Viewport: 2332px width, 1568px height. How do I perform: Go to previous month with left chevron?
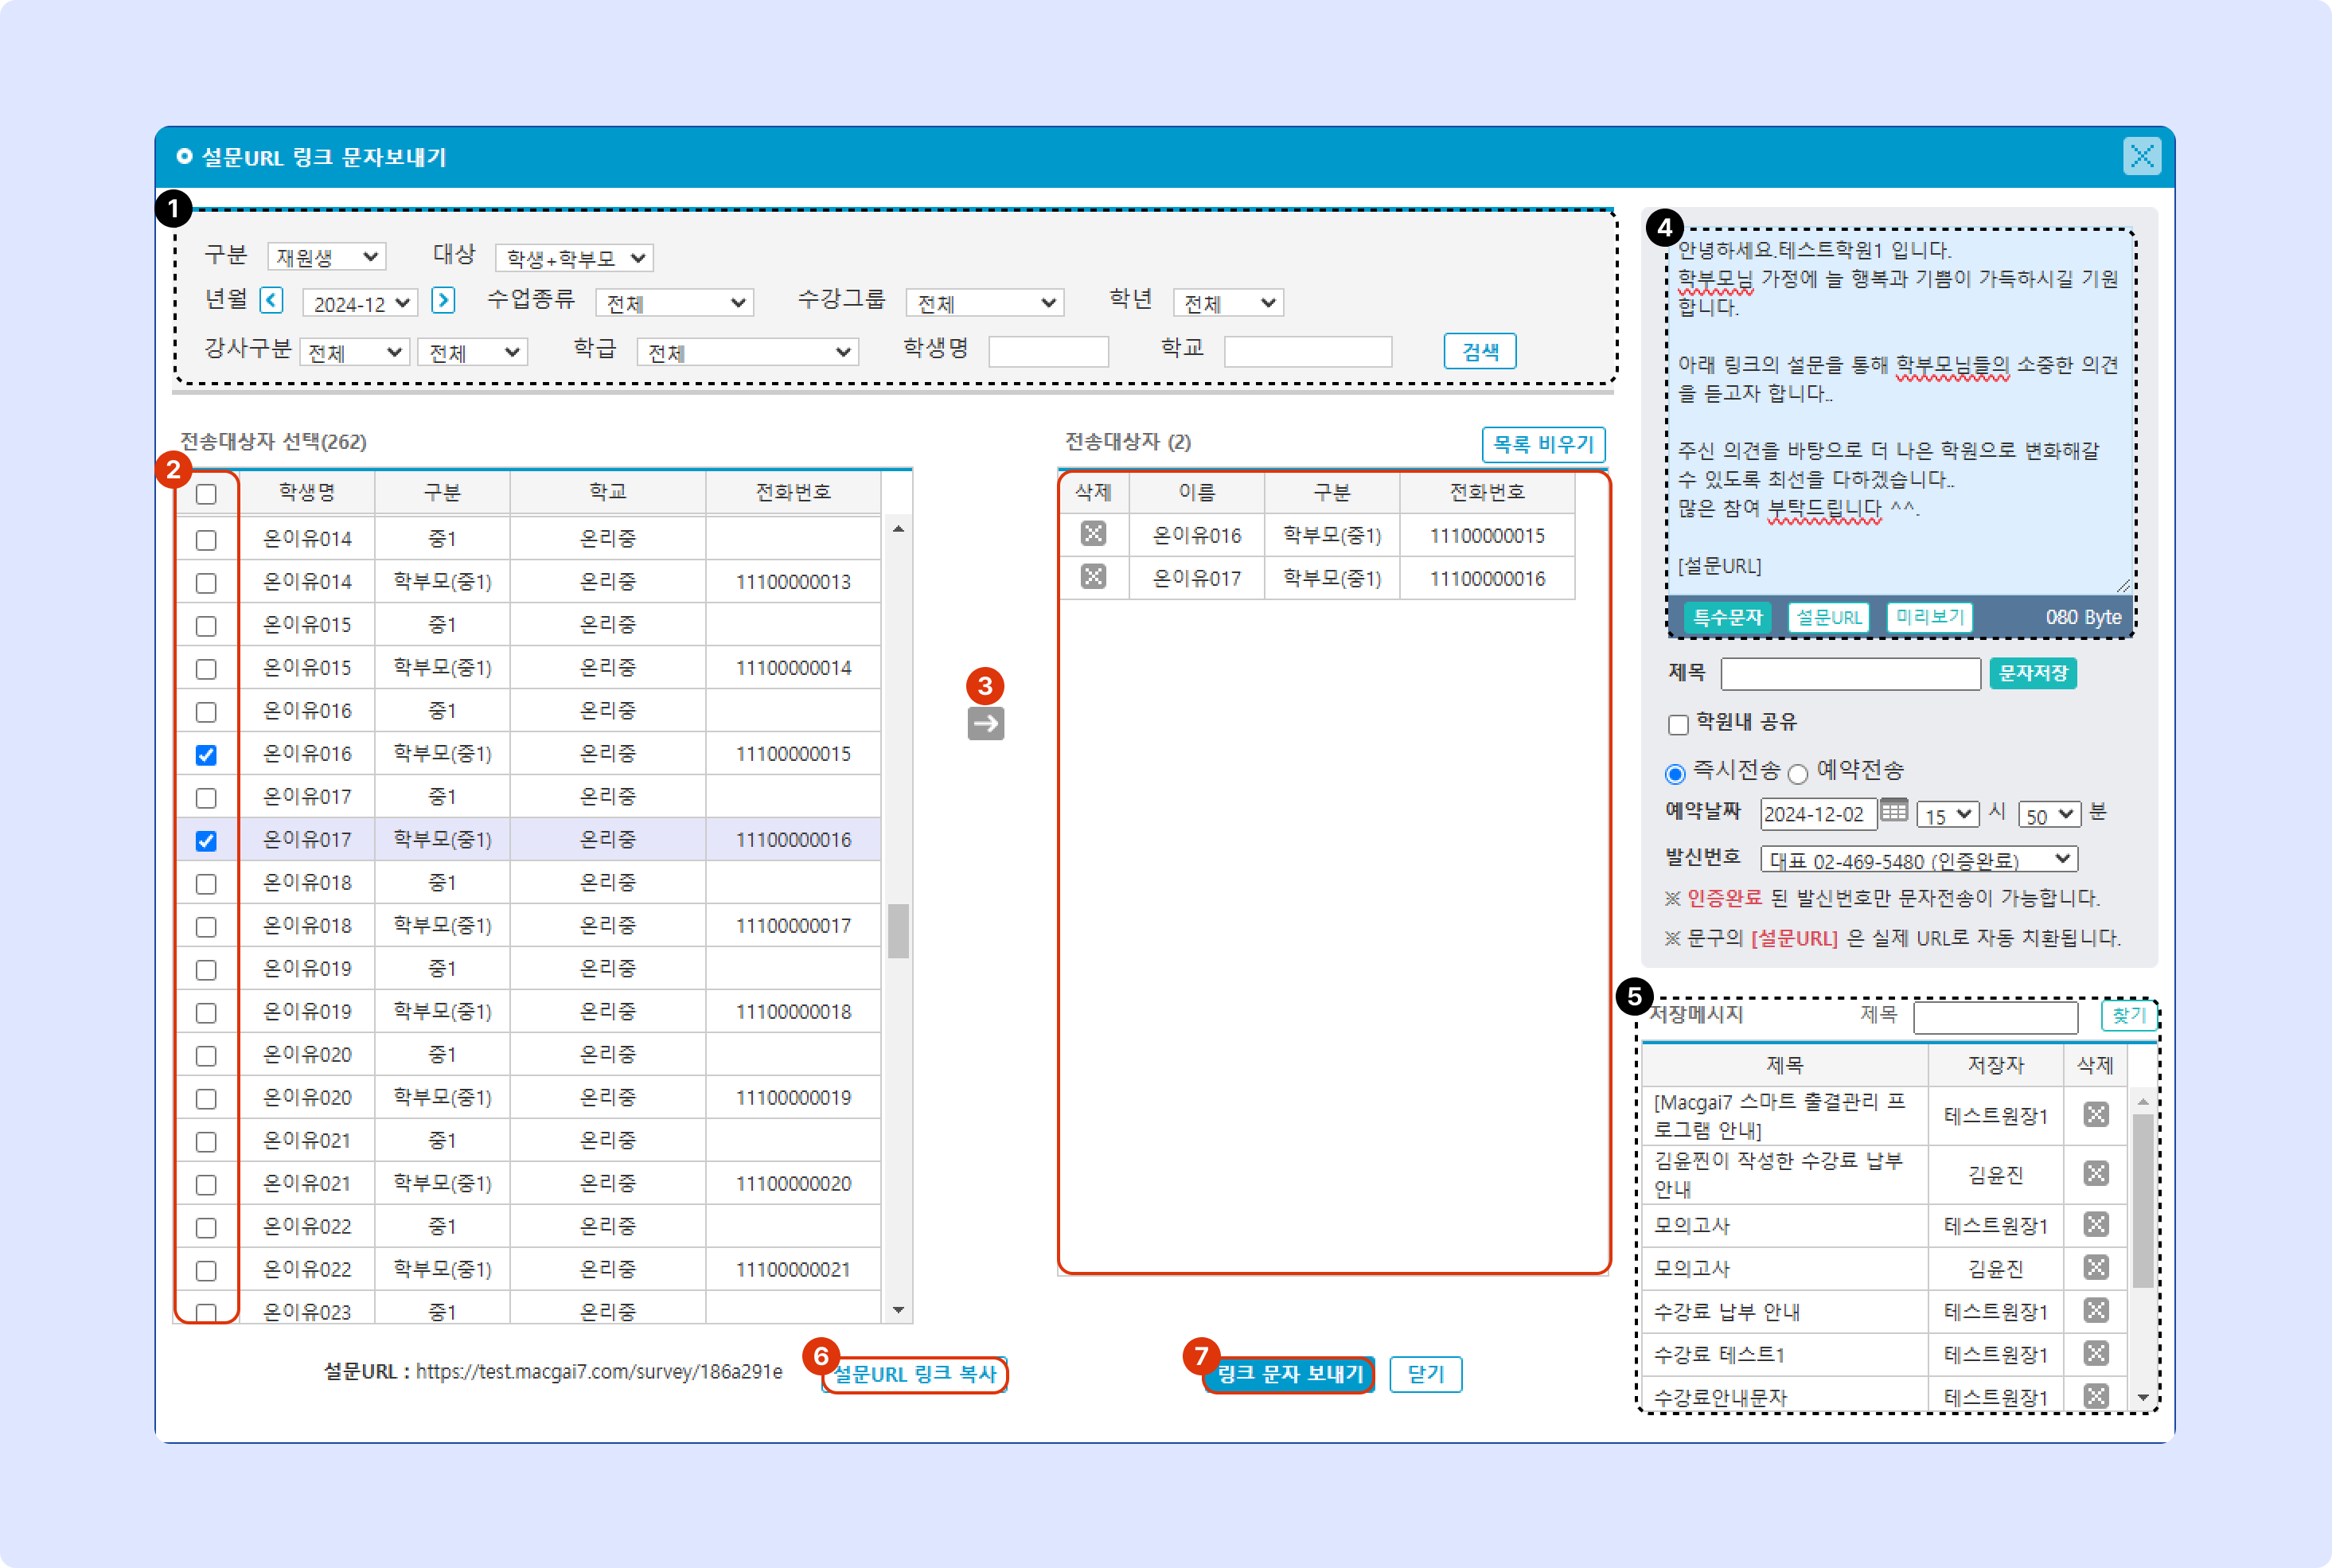[271, 300]
